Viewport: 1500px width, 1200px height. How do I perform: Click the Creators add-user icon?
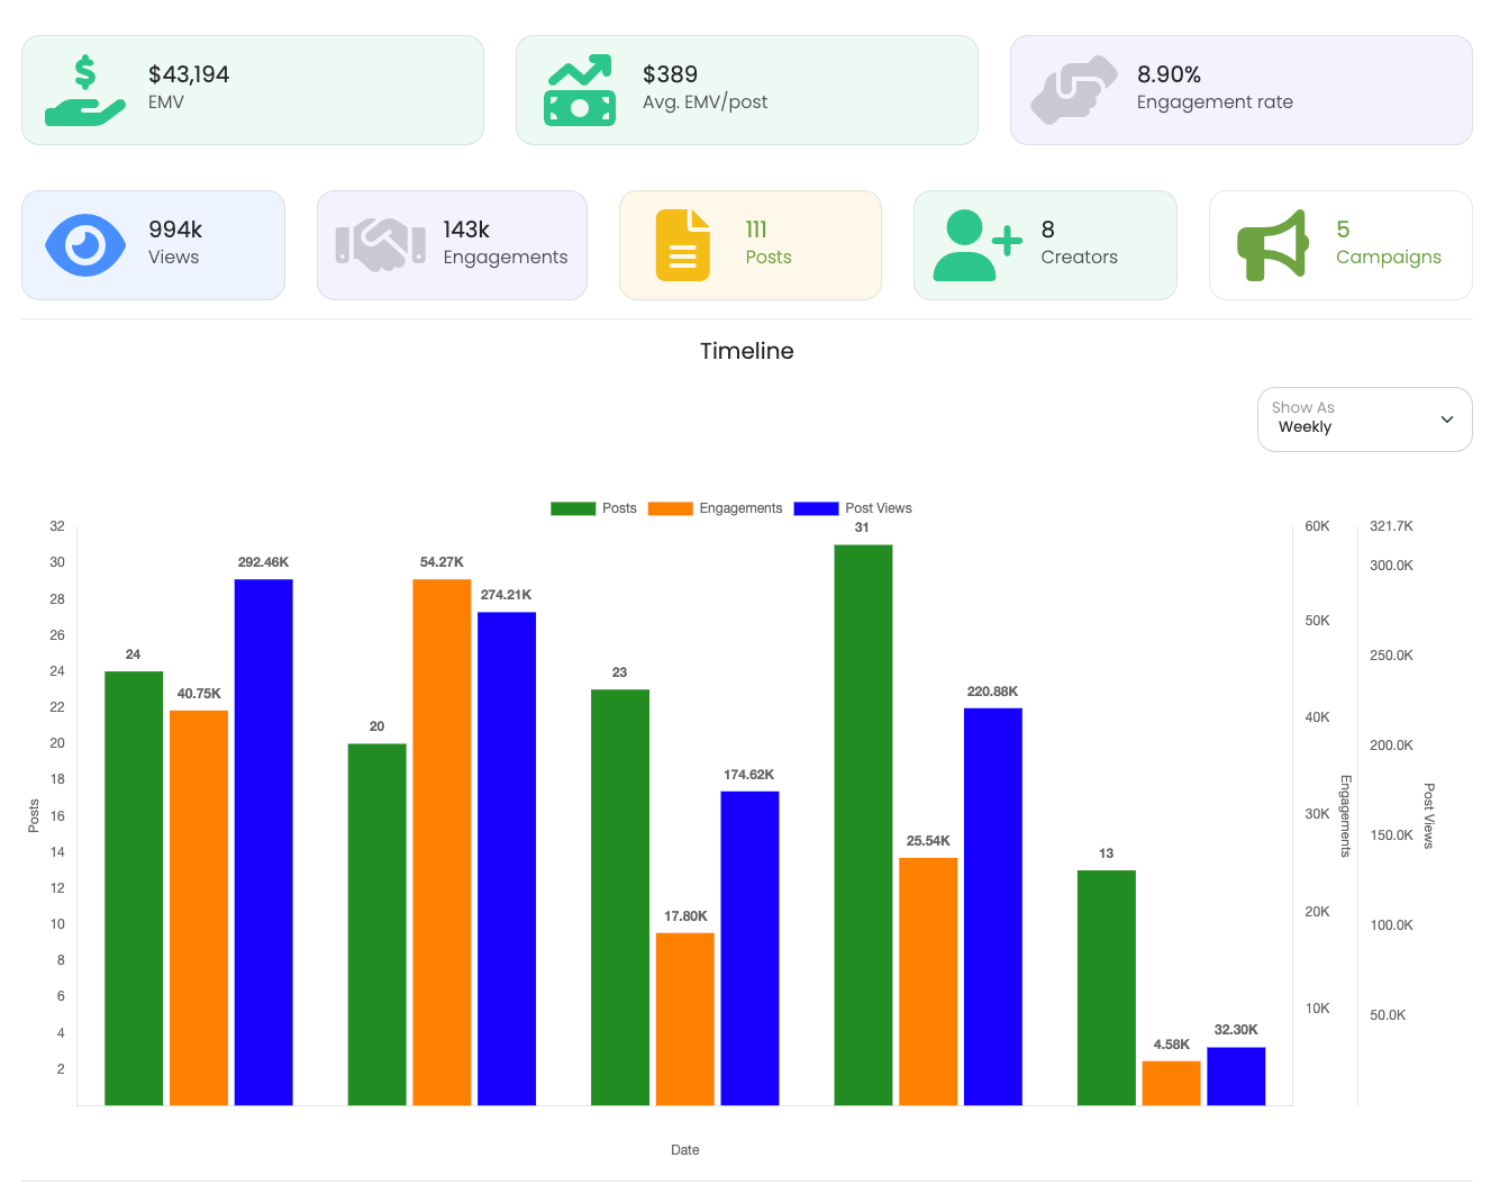coord(977,245)
